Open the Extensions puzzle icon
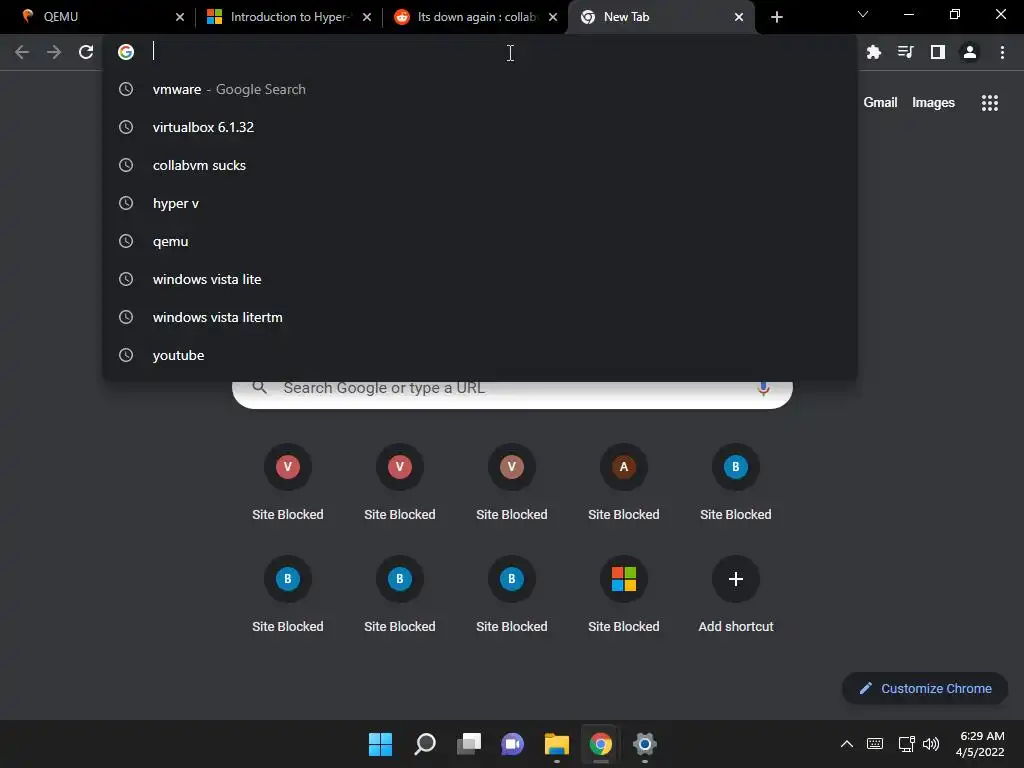Image resolution: width=1024 pixels, height=768 pixels. point(874,52)
